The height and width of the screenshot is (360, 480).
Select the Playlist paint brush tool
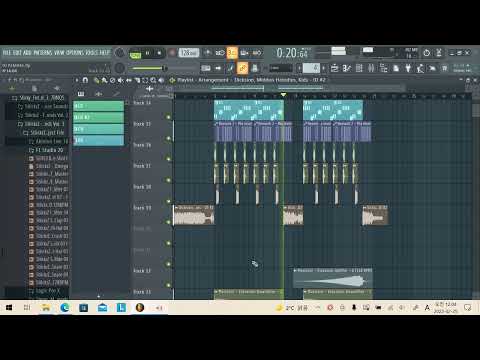104,80
